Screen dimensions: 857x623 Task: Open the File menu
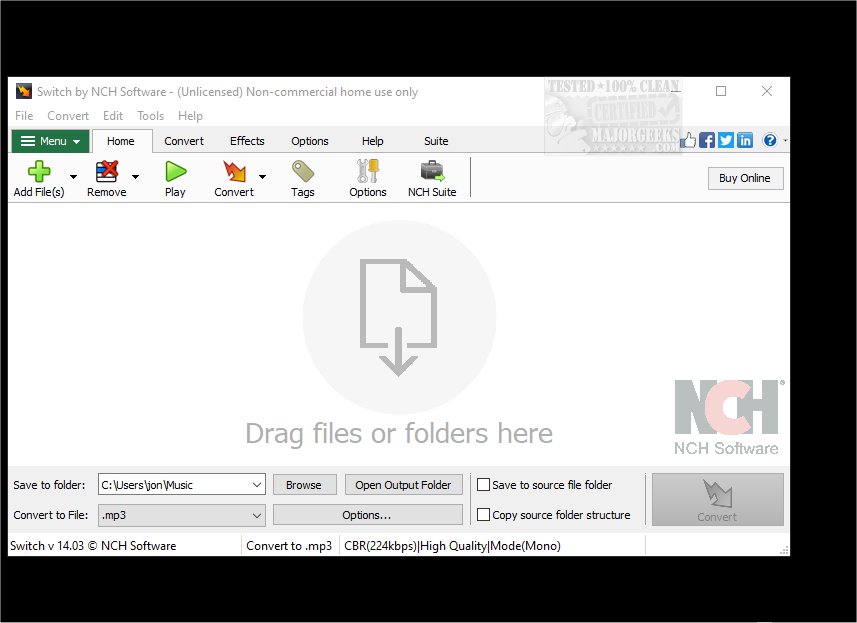[24, 116]
